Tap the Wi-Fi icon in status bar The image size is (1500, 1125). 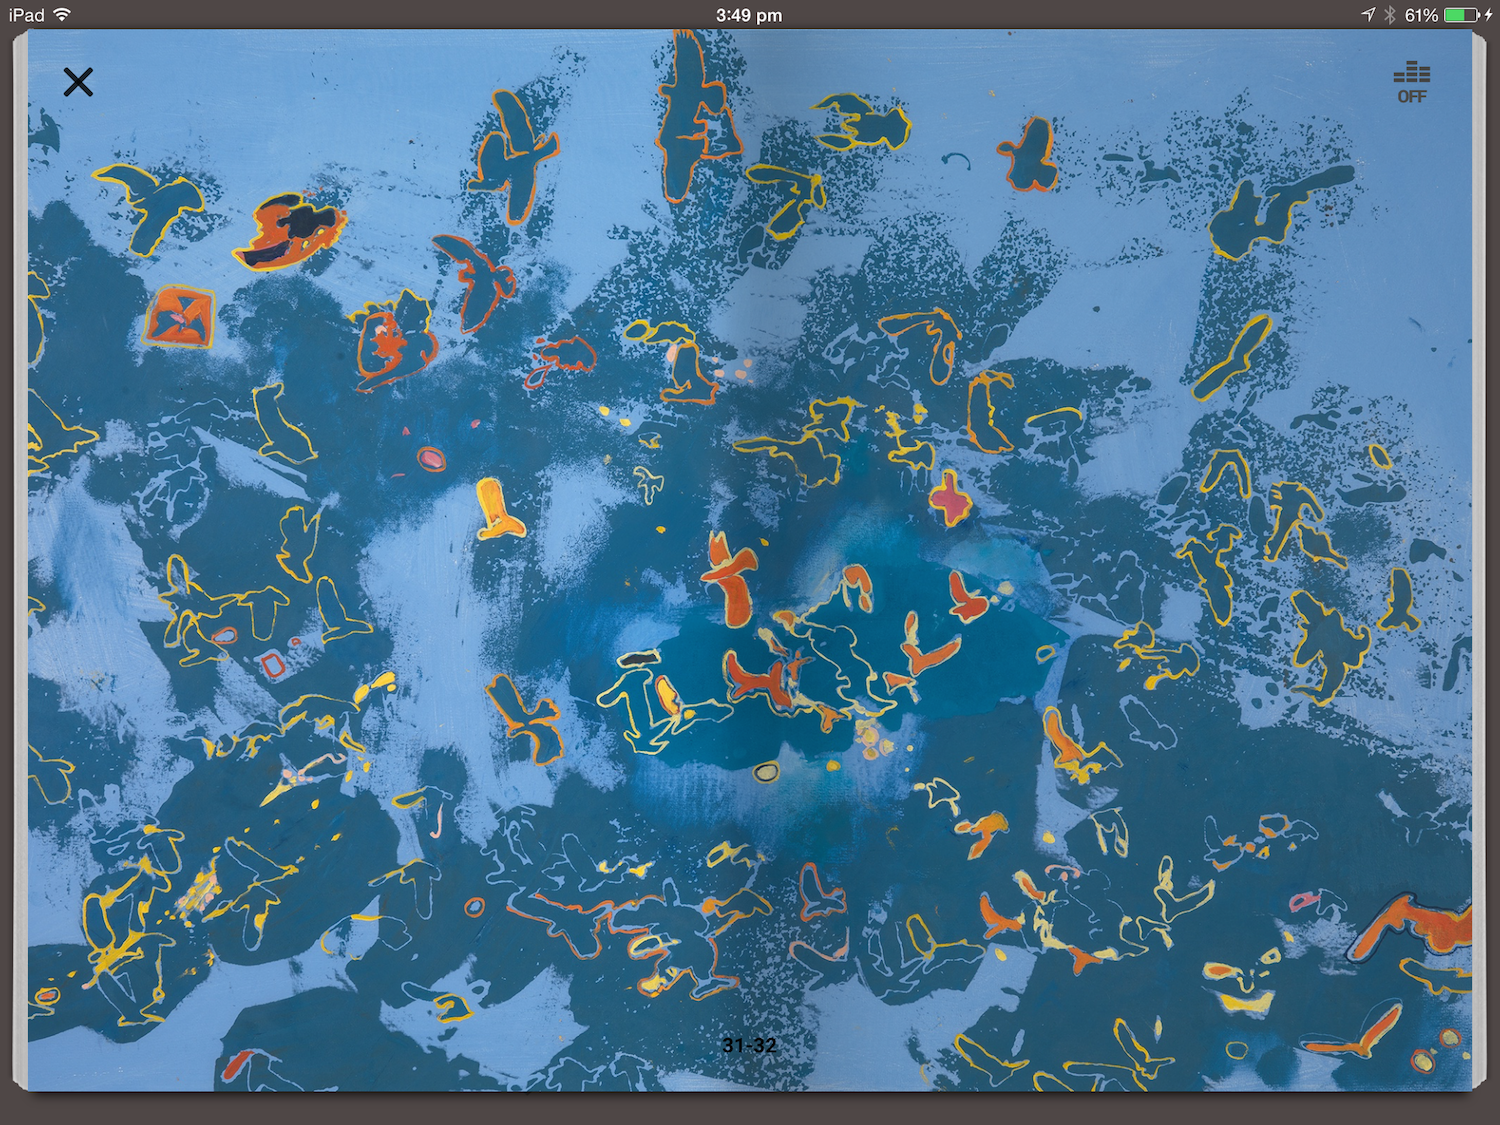pyautogui.click(x=62, y=15)
